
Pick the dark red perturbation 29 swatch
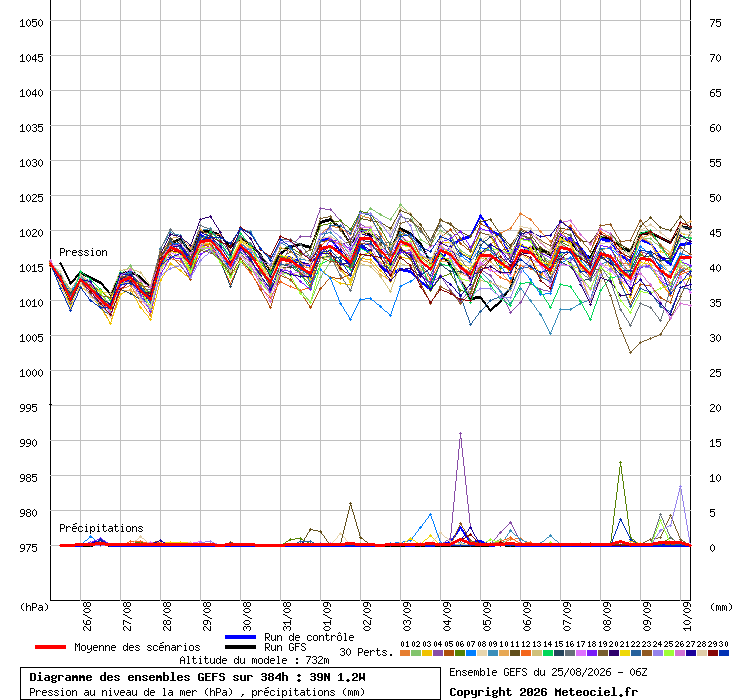[x=713, y=653]
